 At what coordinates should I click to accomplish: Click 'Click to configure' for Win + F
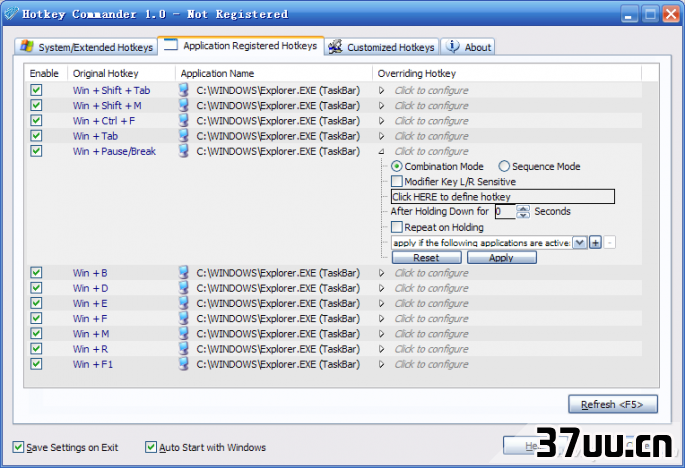(432, 319)
